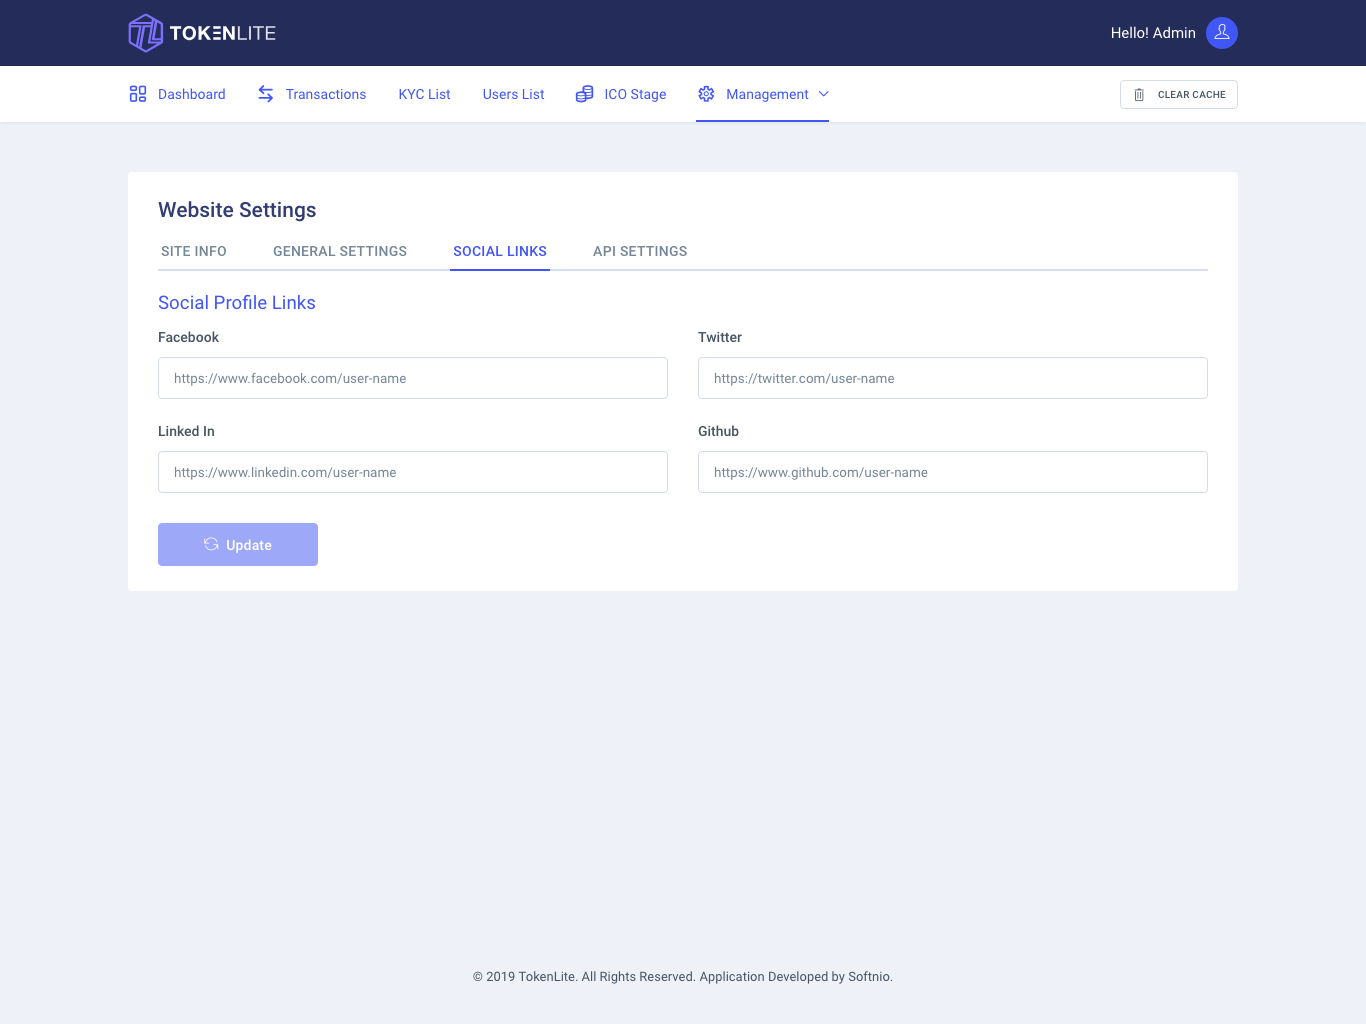Navigate to KYC List menu item
Image resolution: width=1366 pixels, height=1024 pixels.
coord(424,93)
